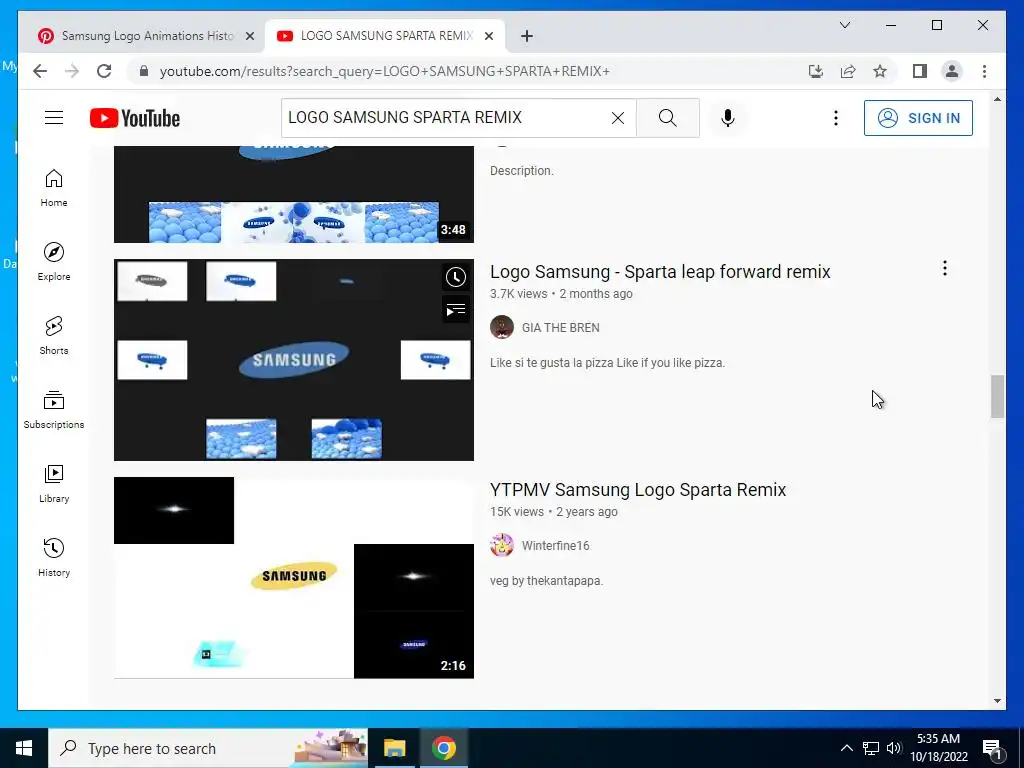The height and width of the screenshot is (768, 1024).
Task: Click the SIGN IN button
Action: [x=918, y=118]
